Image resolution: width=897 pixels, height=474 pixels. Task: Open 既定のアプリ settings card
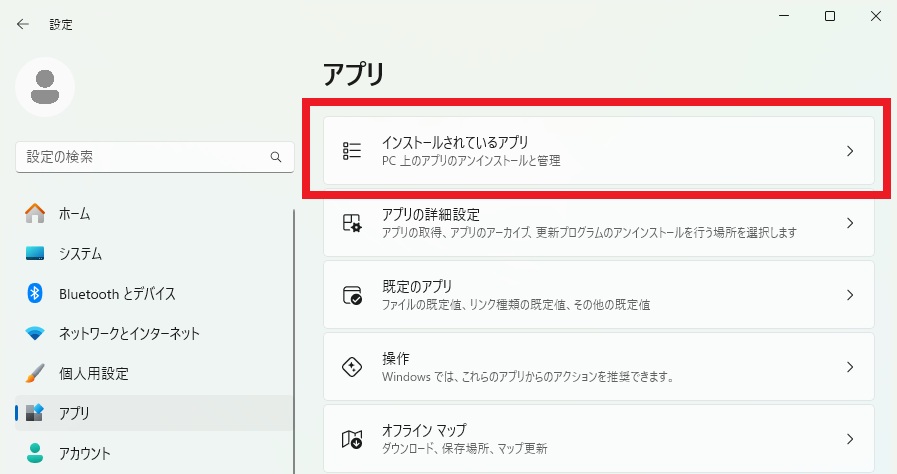pos(598,295)
